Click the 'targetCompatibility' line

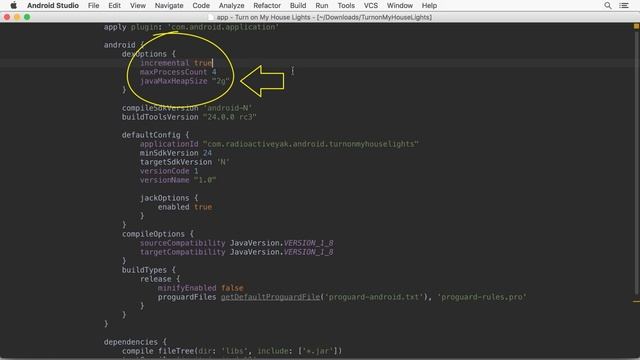pos(237,251)
